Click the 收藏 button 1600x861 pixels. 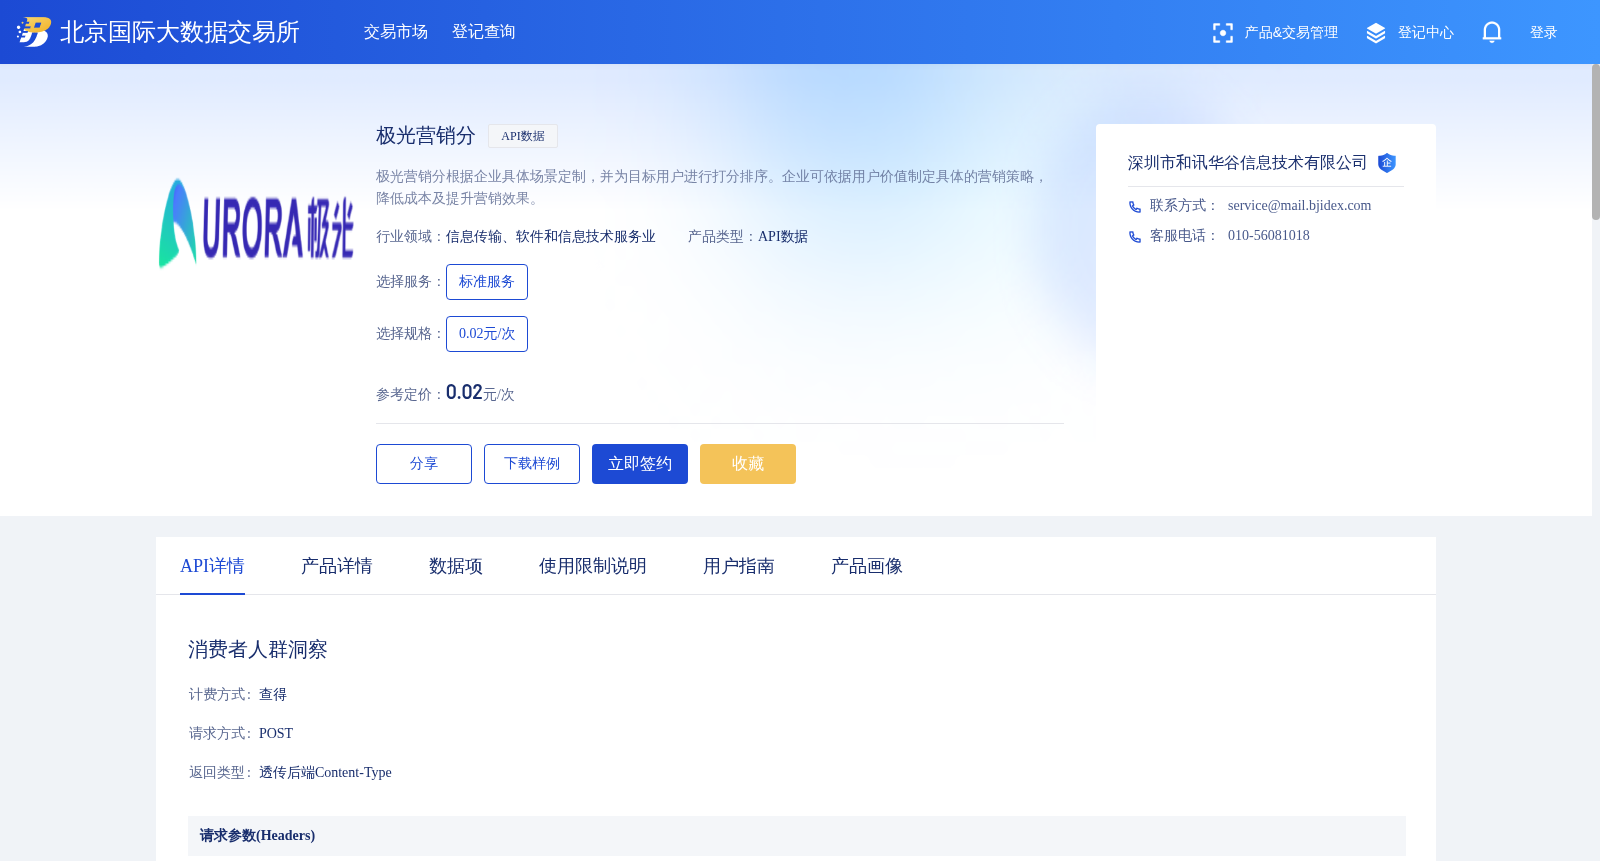pos(748,464)
